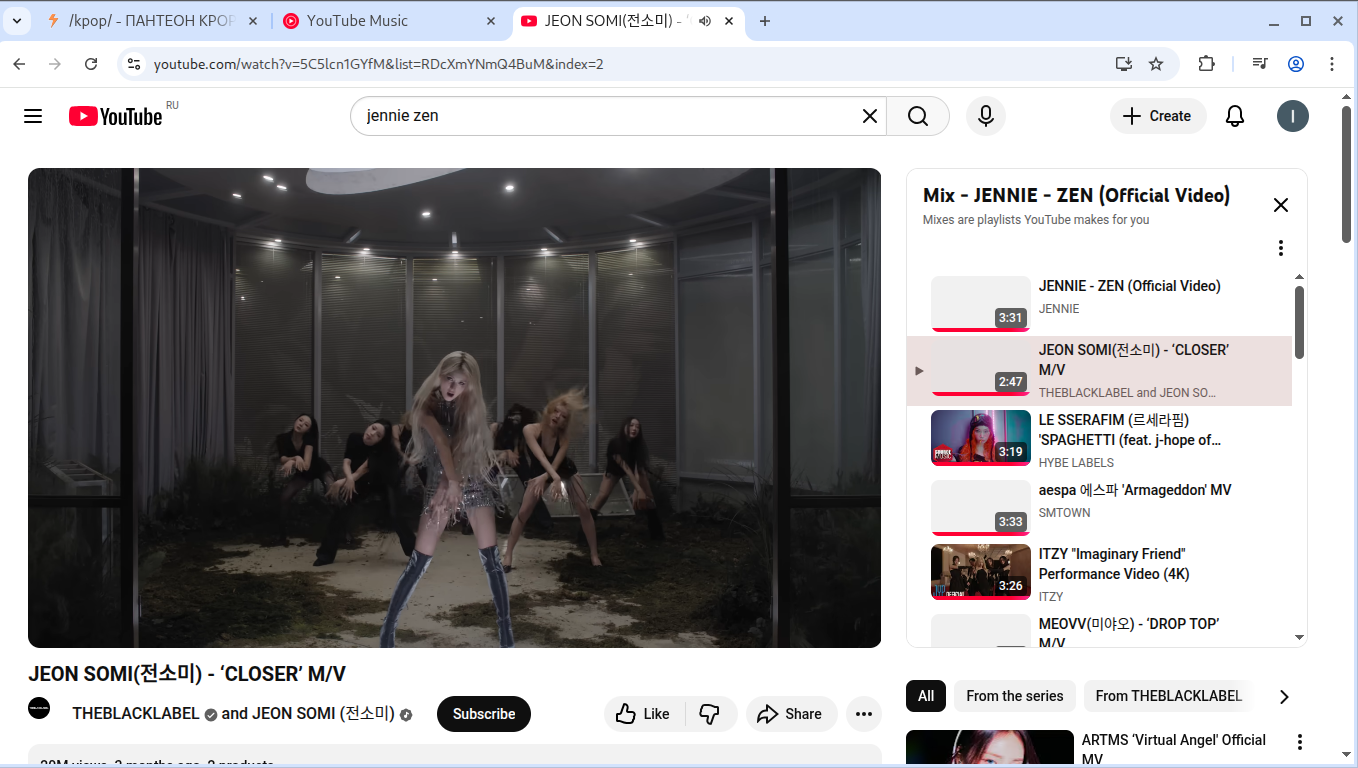The width and height of the screenshot is (1358, 768).
Task: Select currently playing JEON SOMI CLOSER item
Action: [x=1099, y=371]
